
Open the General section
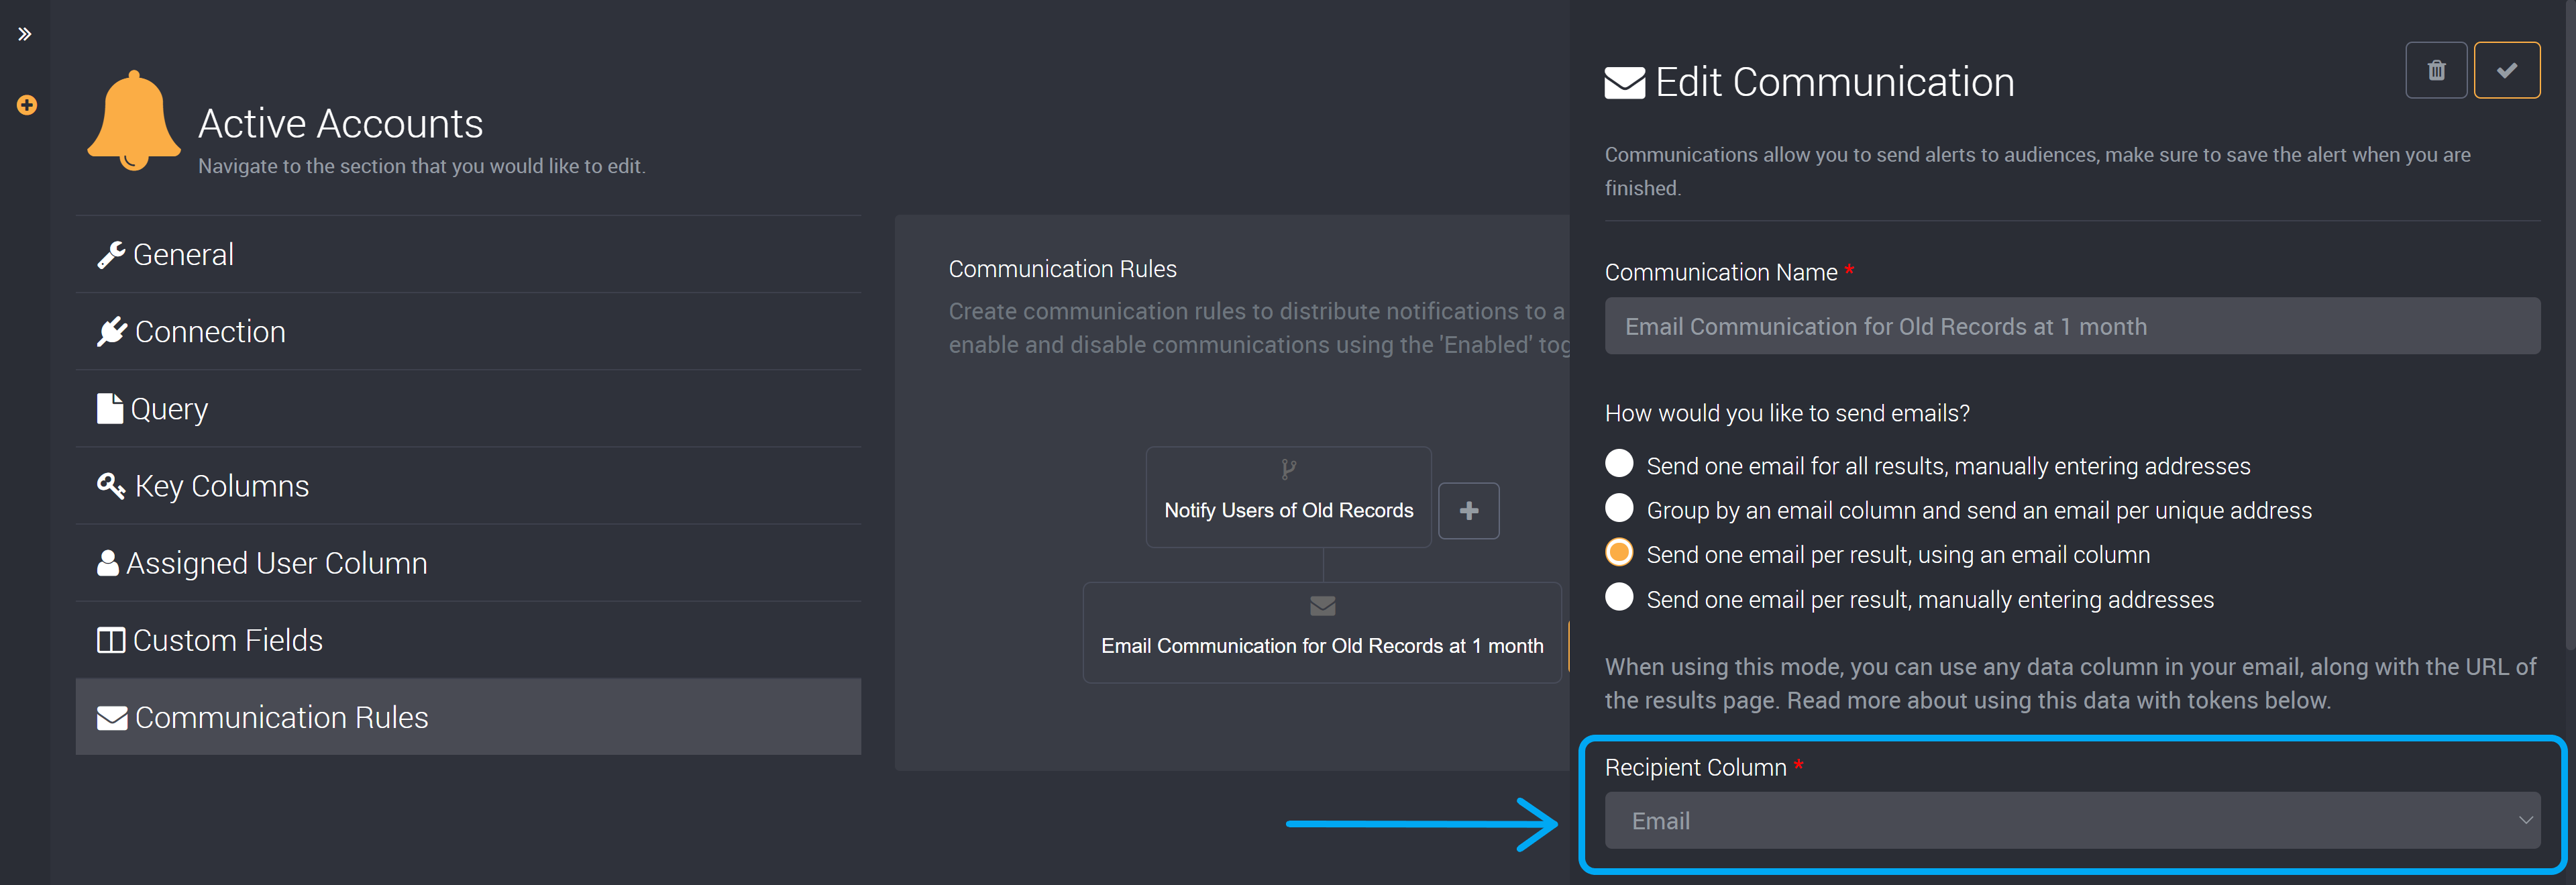tap(468, 254)
